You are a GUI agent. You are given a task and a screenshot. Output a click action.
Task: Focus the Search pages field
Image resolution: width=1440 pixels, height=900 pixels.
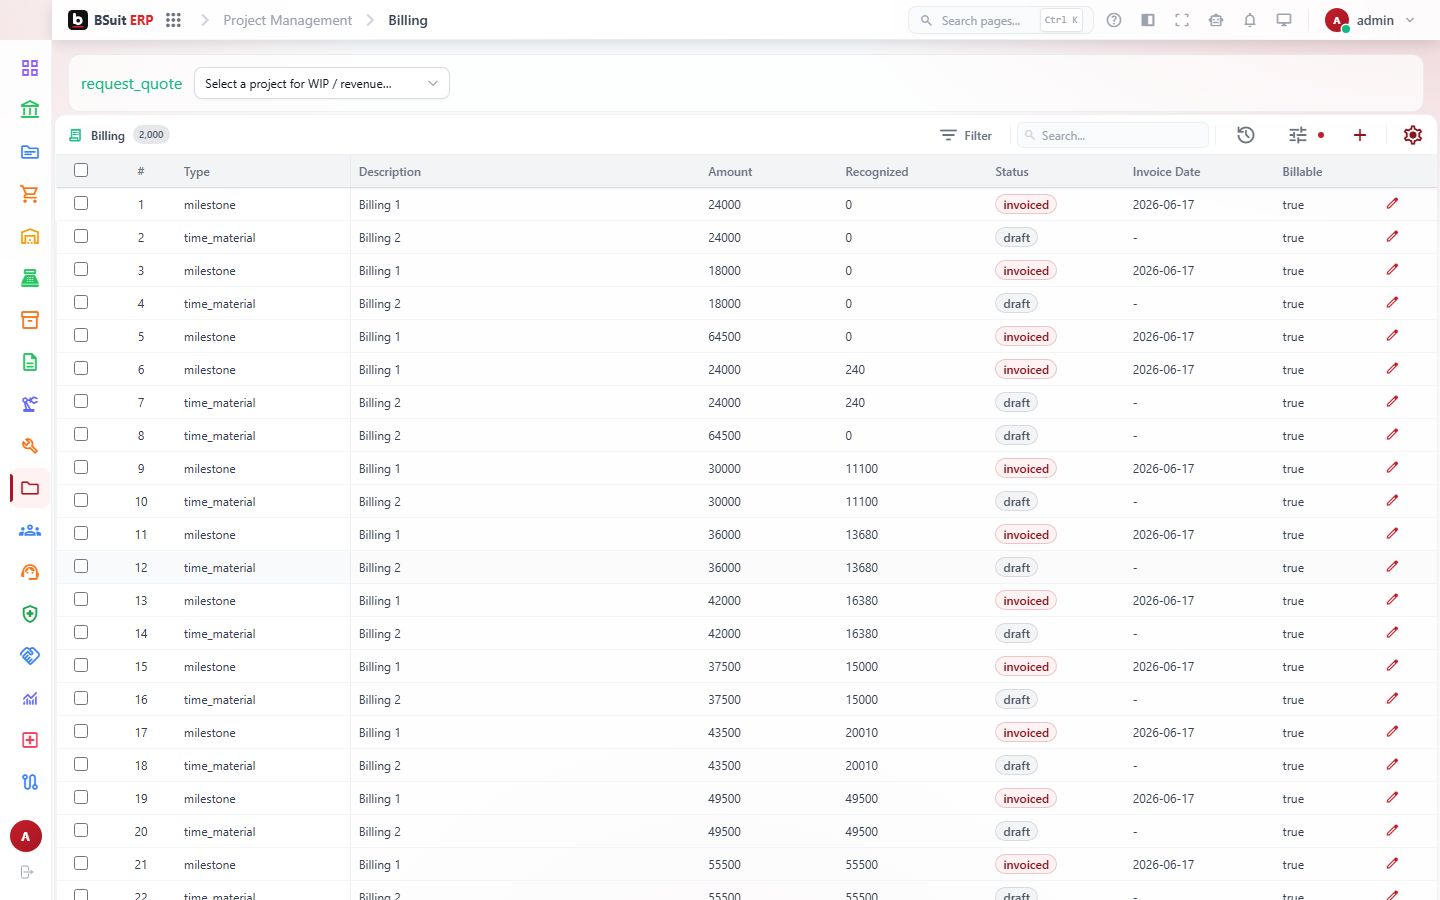click(1000, 20)
